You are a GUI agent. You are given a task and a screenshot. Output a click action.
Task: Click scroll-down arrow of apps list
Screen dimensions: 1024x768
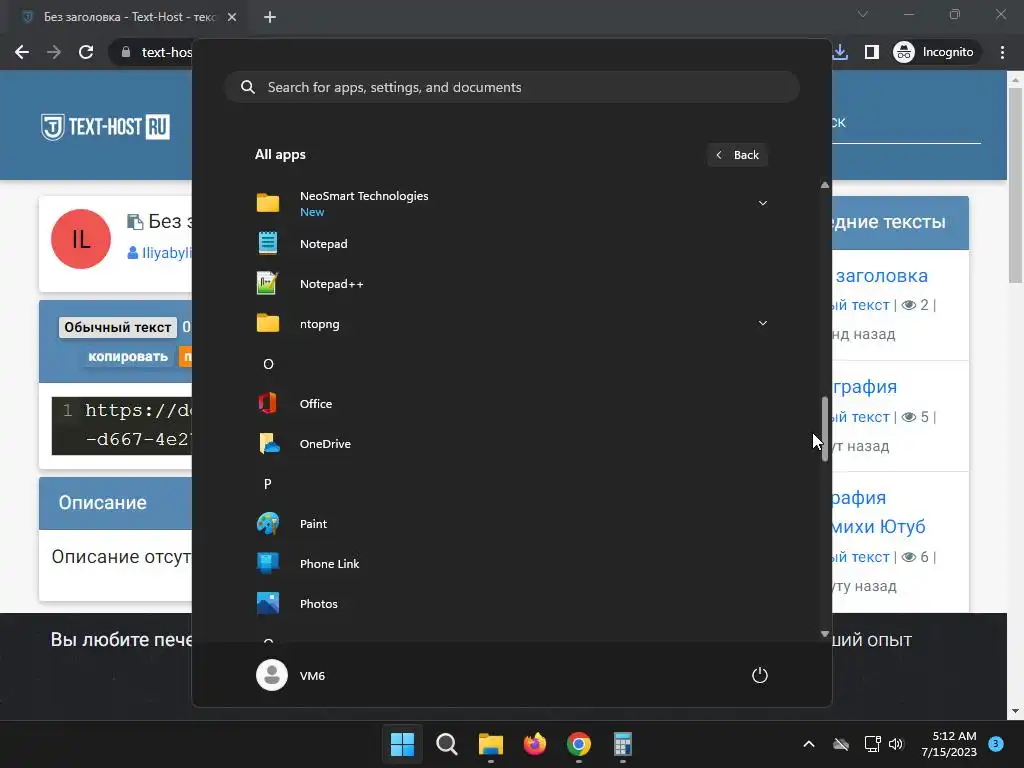pos(825,633)
